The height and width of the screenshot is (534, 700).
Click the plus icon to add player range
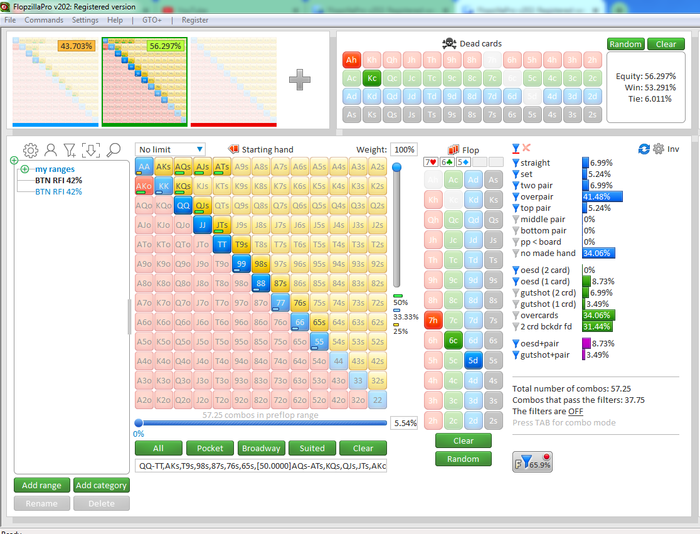click(300, 80)
